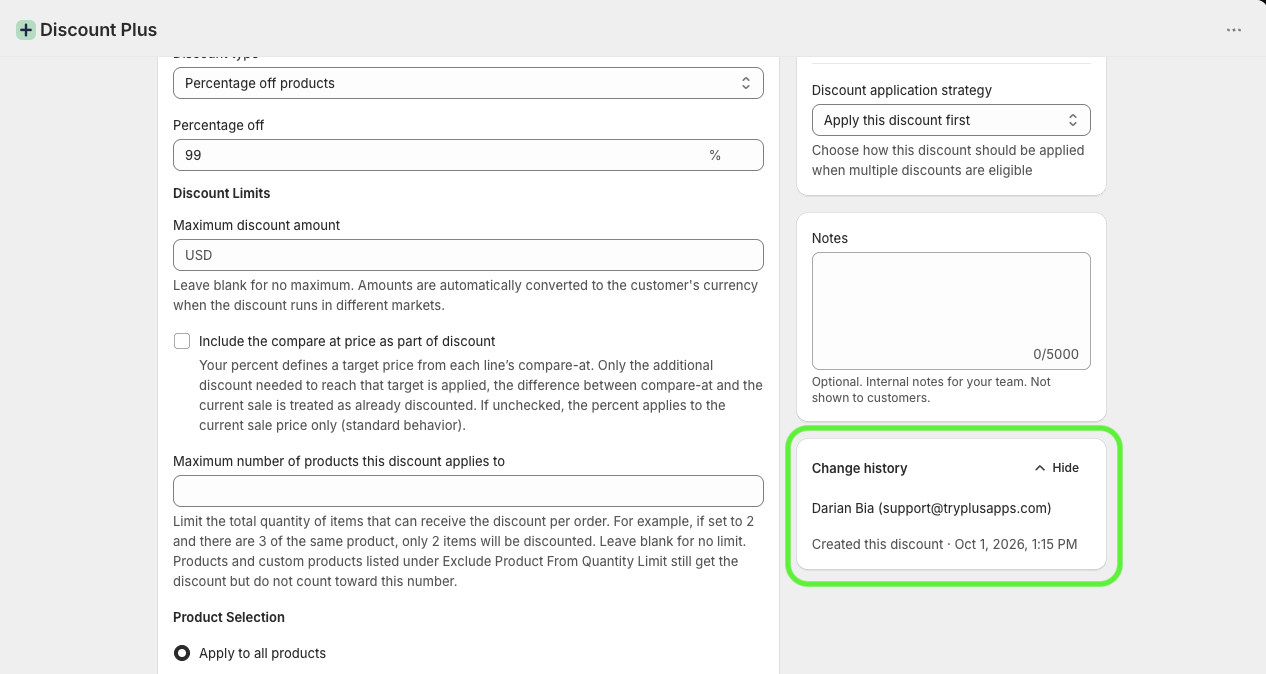
Task: Click the Product Selection heading
Action: 229,617
